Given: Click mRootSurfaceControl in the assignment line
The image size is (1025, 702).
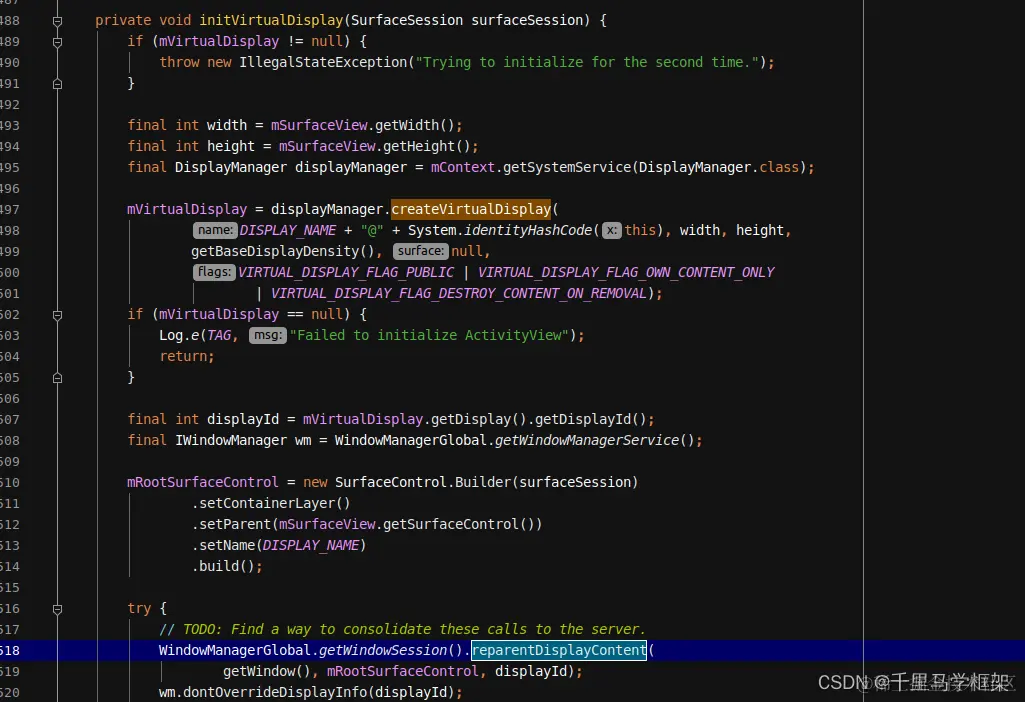Looking at the screenshot, I should coord(203,482).
